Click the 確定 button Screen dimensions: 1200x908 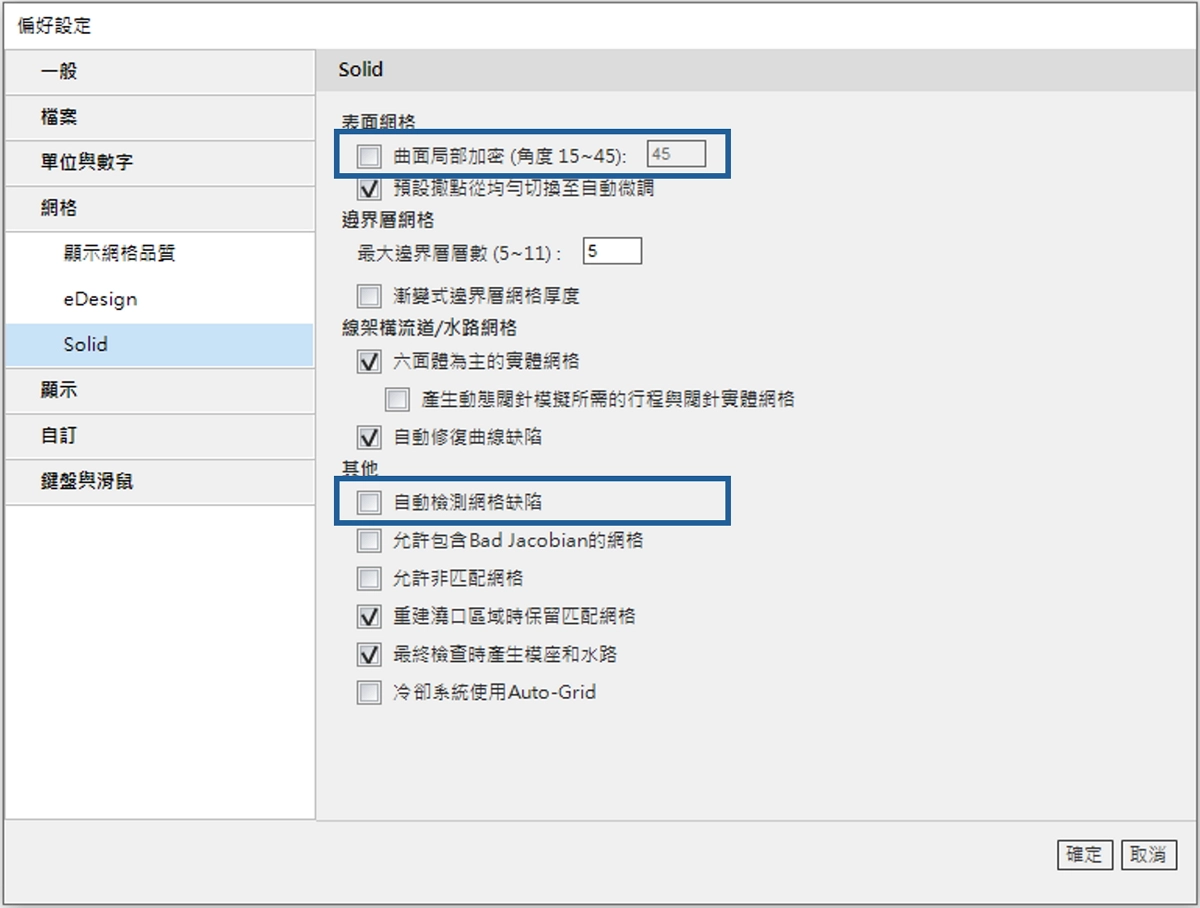tap(1084, 854)
